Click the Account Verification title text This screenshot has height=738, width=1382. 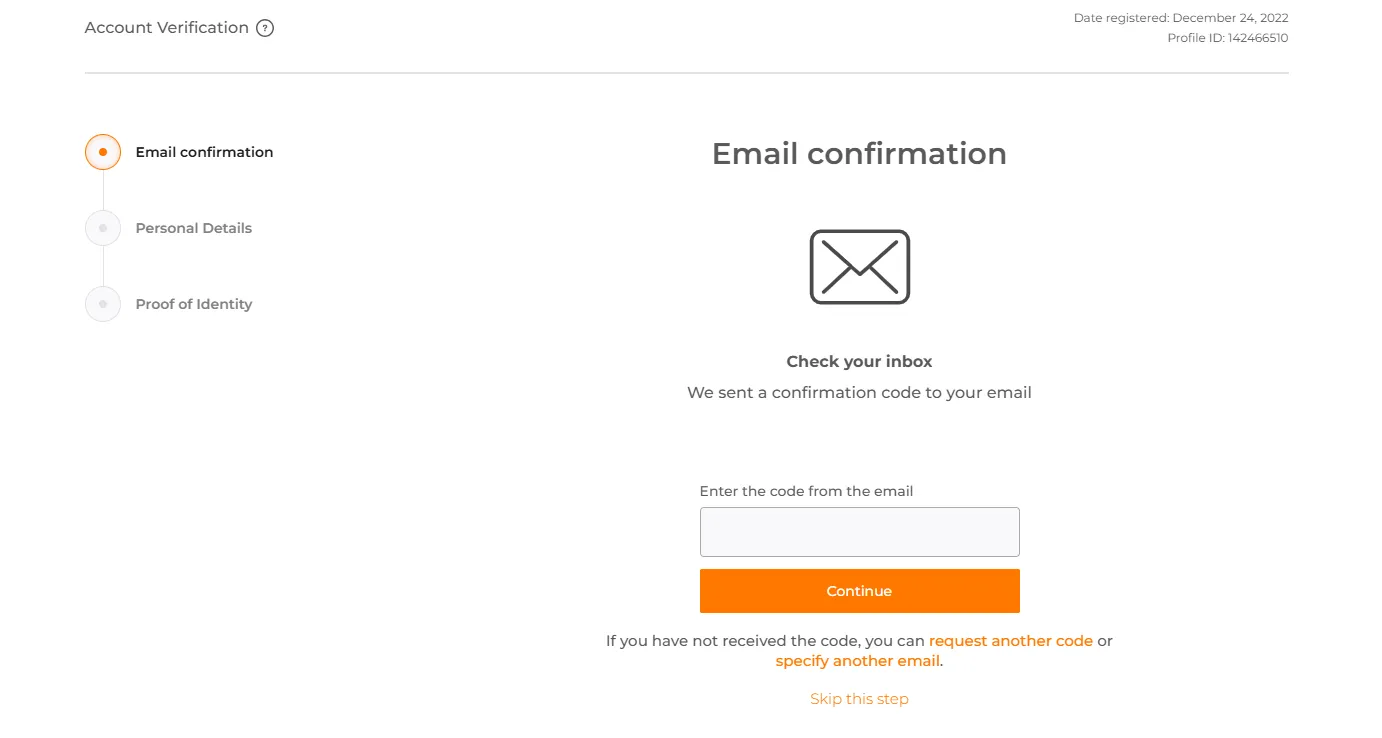[x=166, y=28]
